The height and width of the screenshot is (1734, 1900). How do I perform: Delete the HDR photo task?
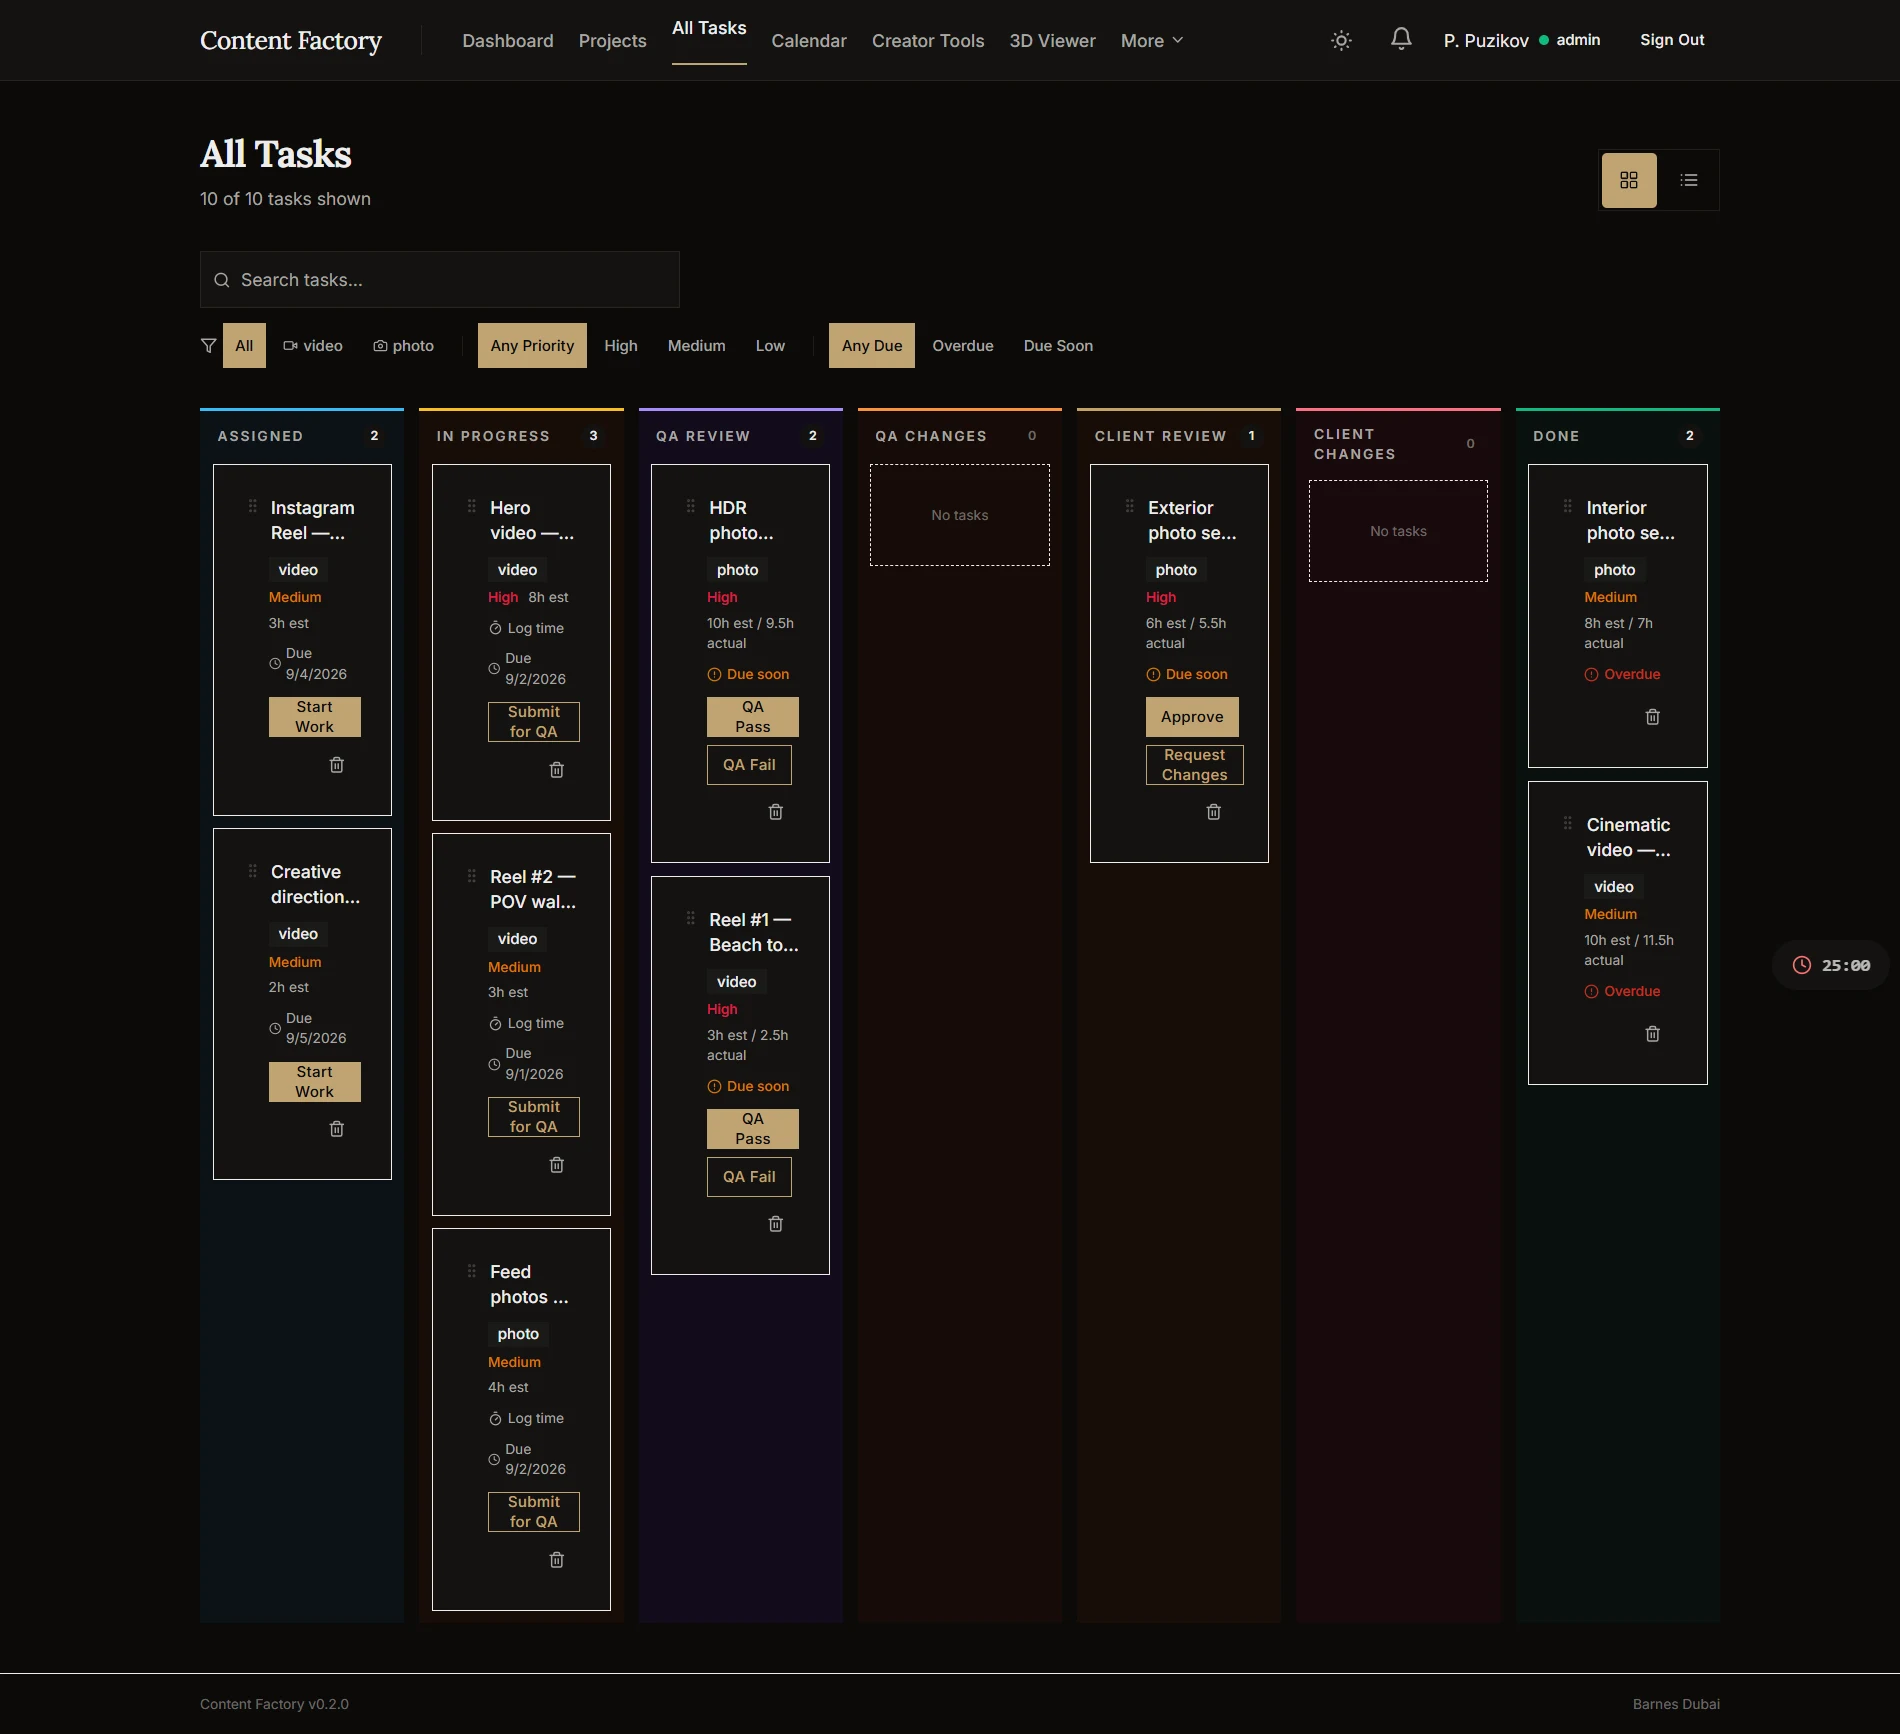(776, 812)
